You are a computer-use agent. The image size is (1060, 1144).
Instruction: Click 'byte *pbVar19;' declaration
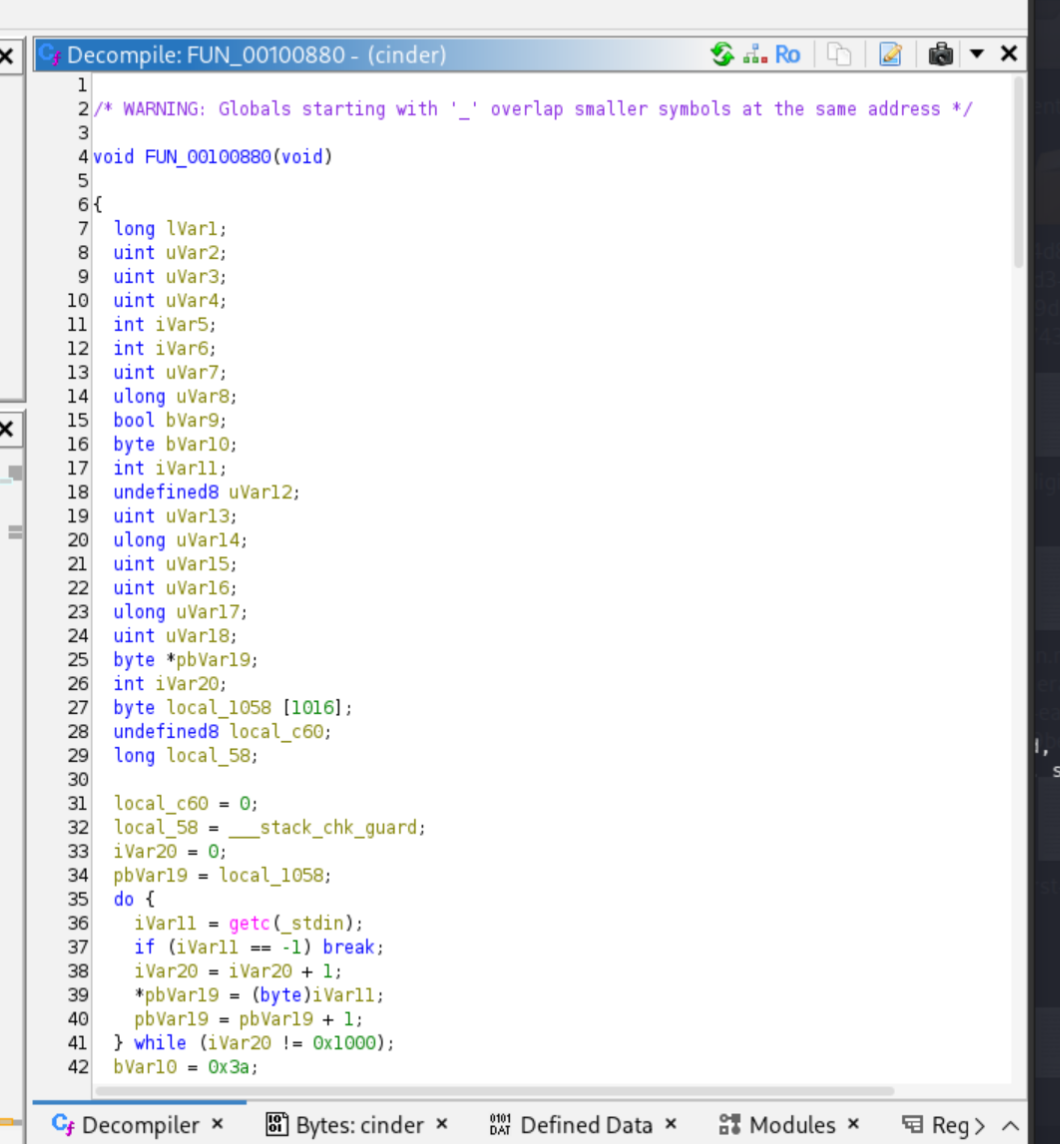(x=185, y=660)
